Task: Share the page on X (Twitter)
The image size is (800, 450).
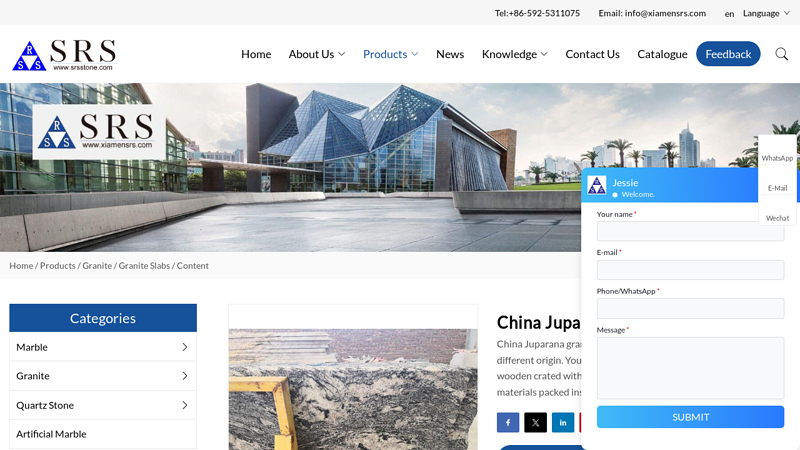Action: coord(535,423)
